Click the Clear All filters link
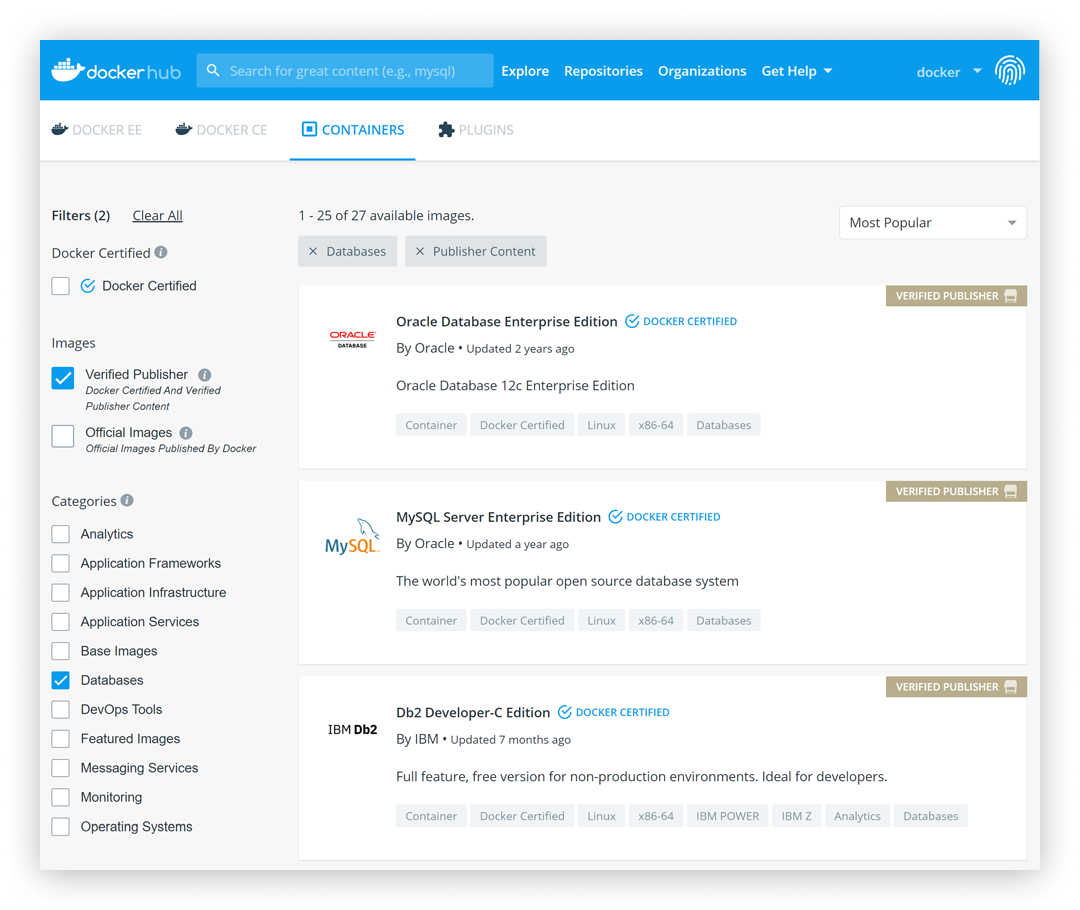This screenshot has height=910, width=1080. [157, 216]
